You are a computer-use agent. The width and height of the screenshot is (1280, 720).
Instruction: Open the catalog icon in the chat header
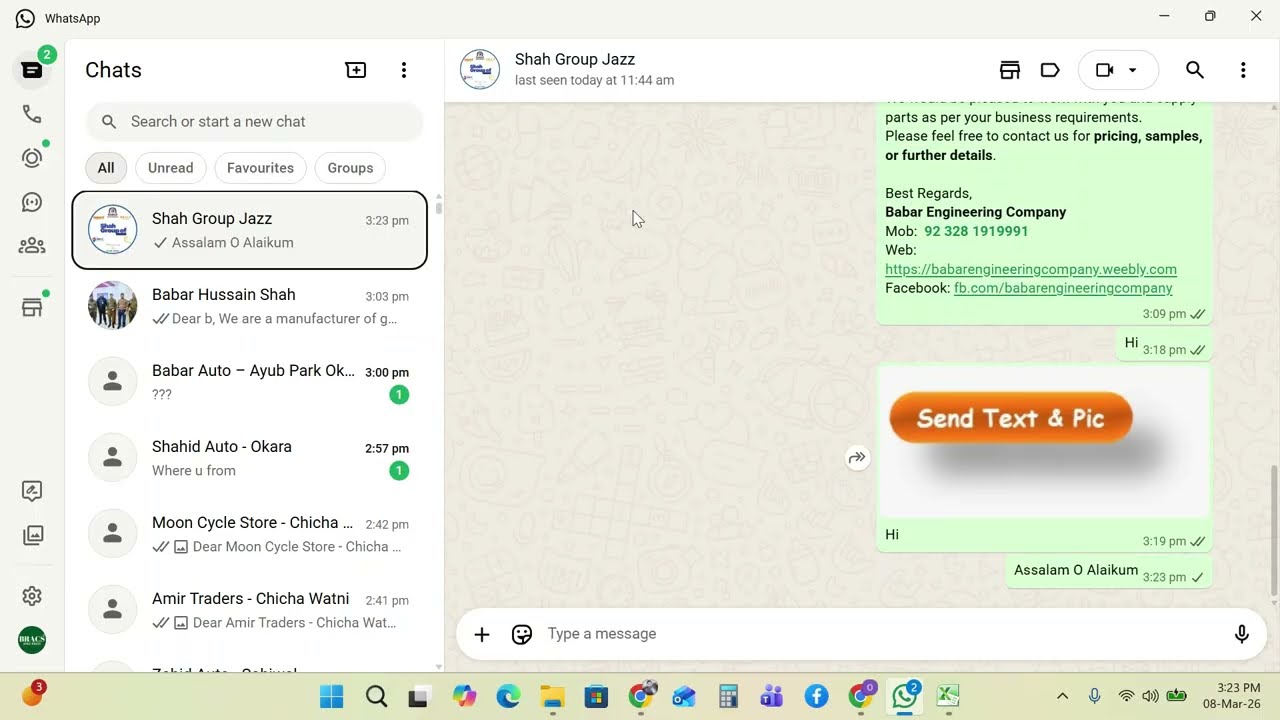(1010, 70)
